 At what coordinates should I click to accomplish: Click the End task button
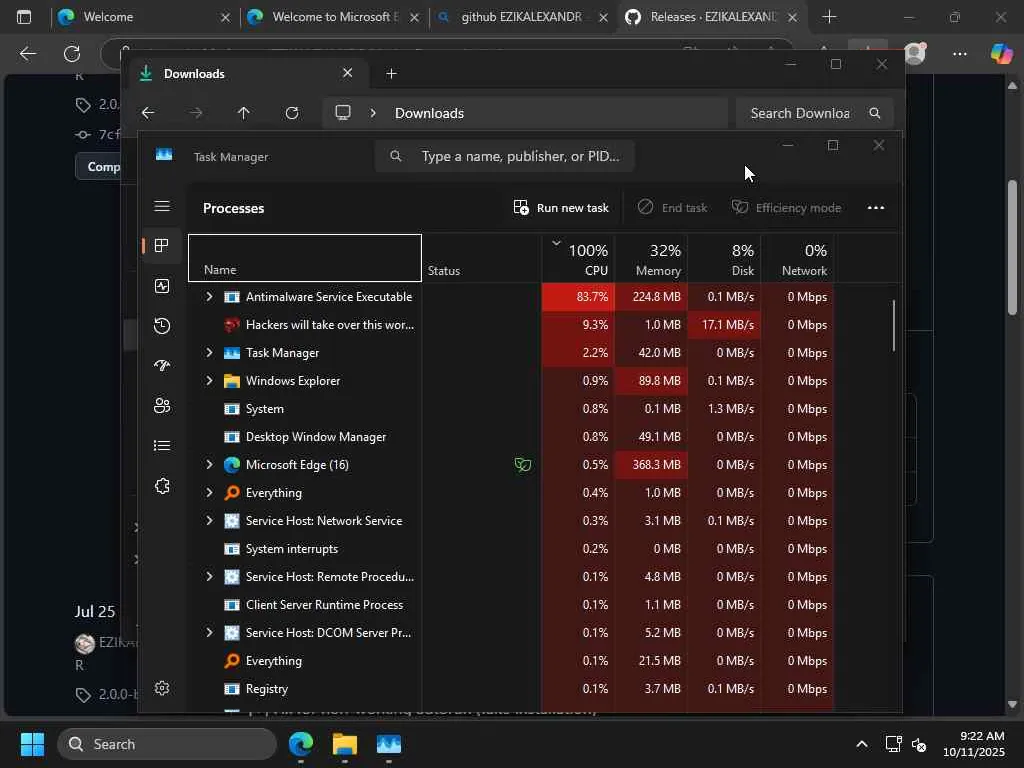coord(673,208)
